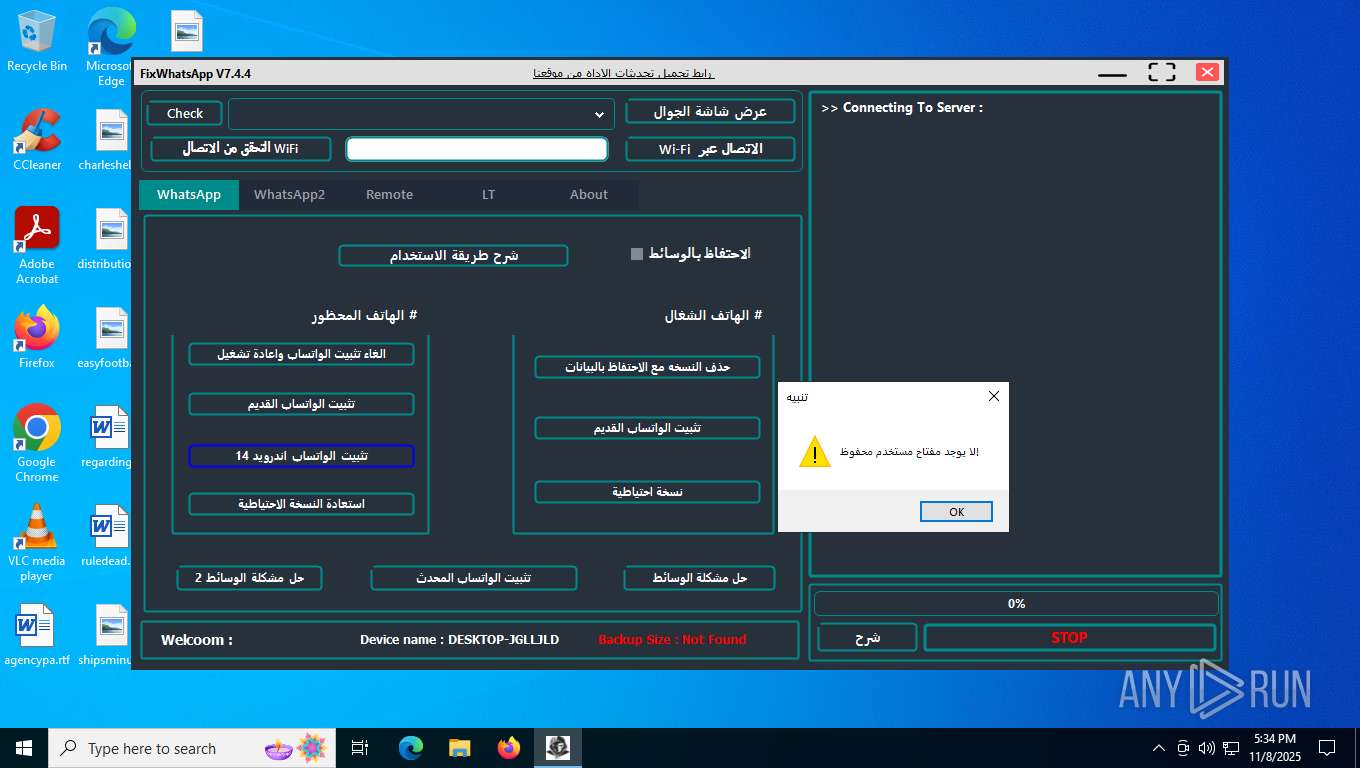Open the easyfootb image file on the desktop

point(108,337)
